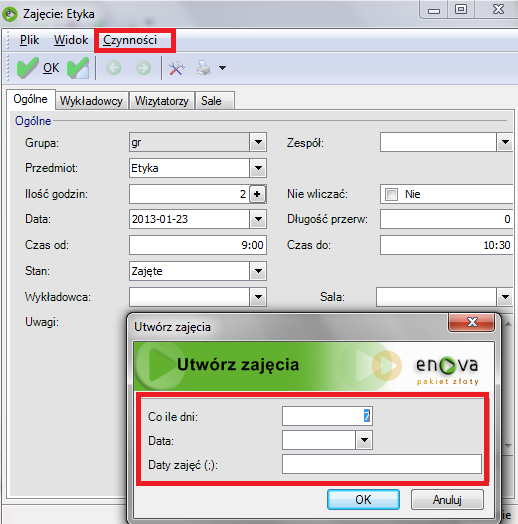Click the enova app icon in title bar

click(10, 14)
